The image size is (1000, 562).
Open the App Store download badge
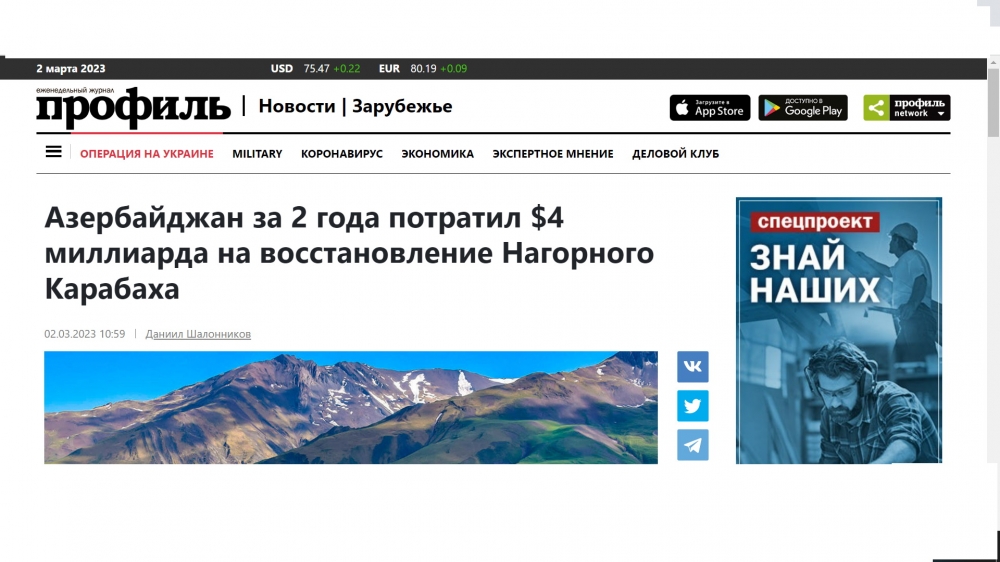click(709, 108)
